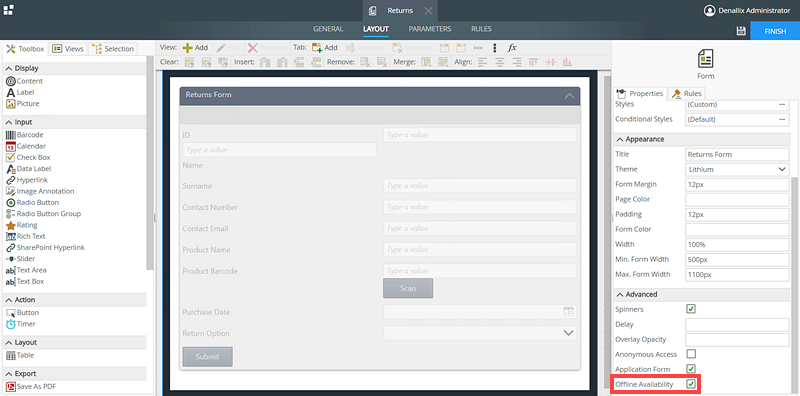The width and height of the screenshot is (800, 396).
Task: Click the first Clear toolbar icon
Action: [x=189, y=62]
